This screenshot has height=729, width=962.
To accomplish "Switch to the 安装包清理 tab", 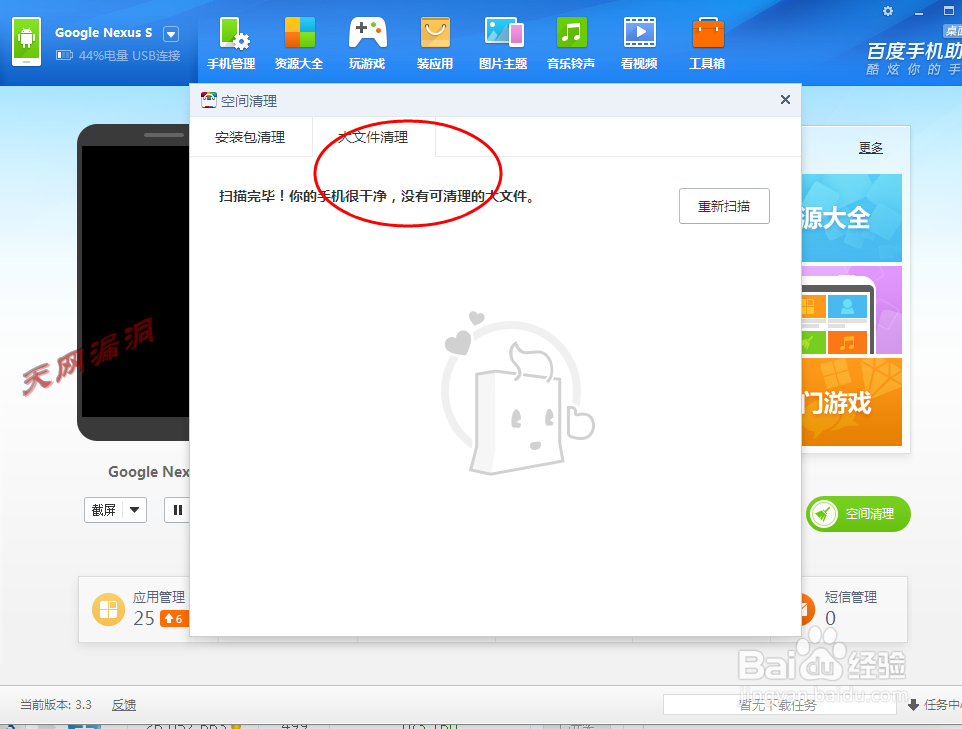I will pyautogui.click(x=251, y=138).
